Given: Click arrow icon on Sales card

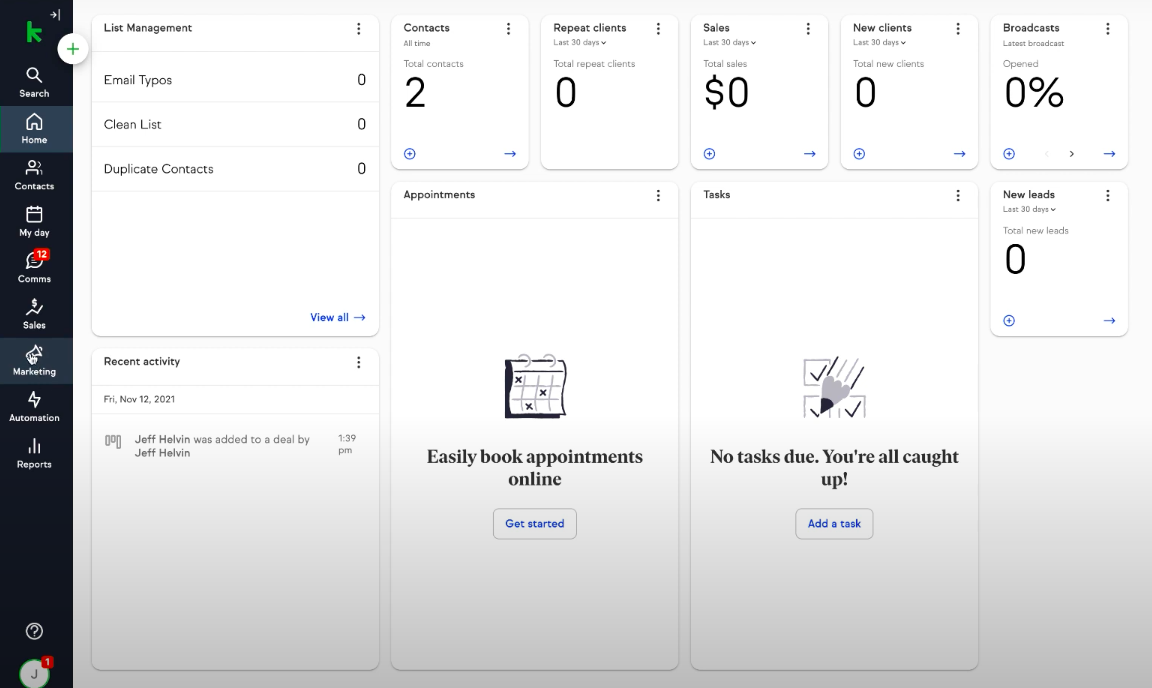Looking at the screenshot, I should (x=810, y=154).
